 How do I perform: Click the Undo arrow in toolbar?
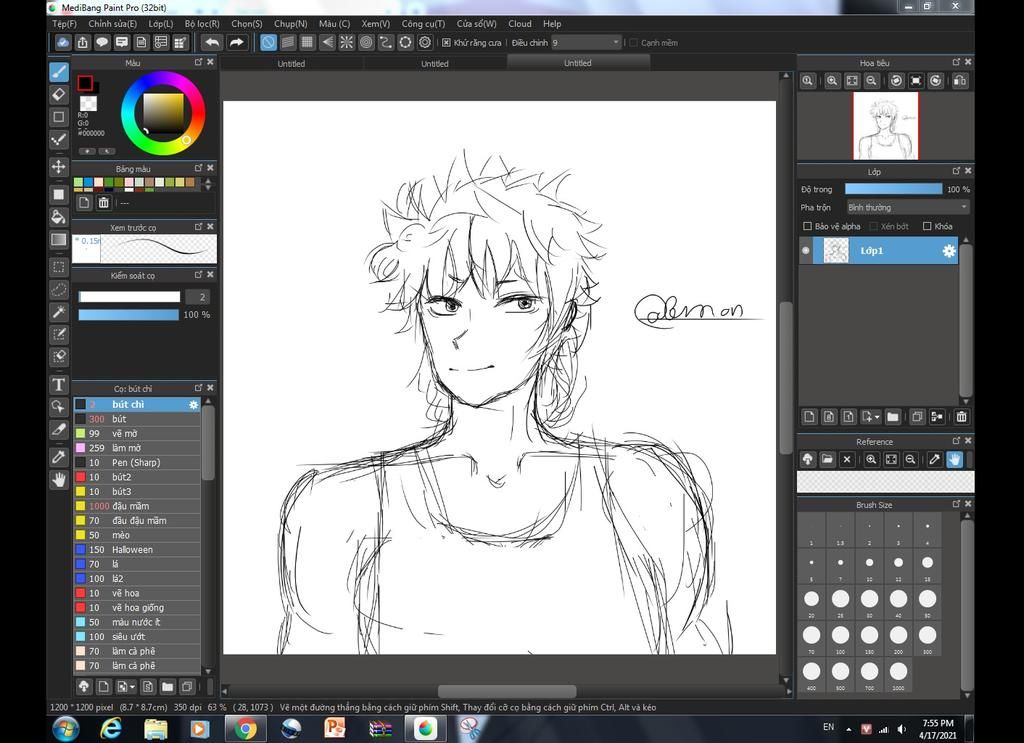[212, 42]
